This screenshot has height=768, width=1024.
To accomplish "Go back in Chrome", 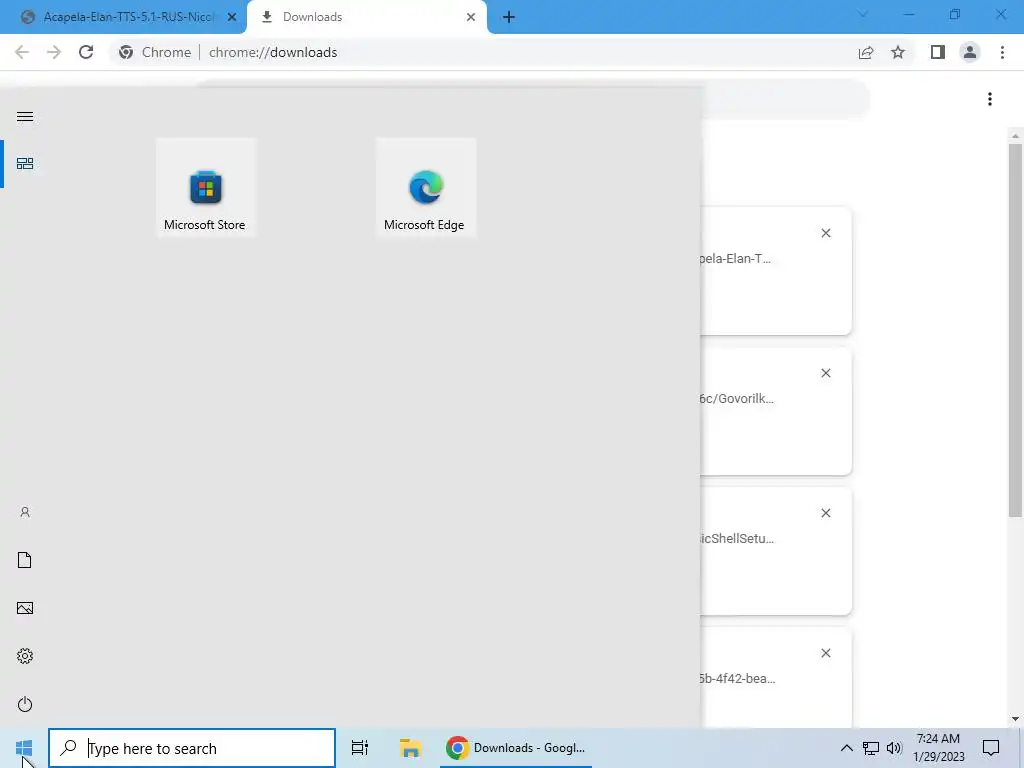I will click(22, 52).
